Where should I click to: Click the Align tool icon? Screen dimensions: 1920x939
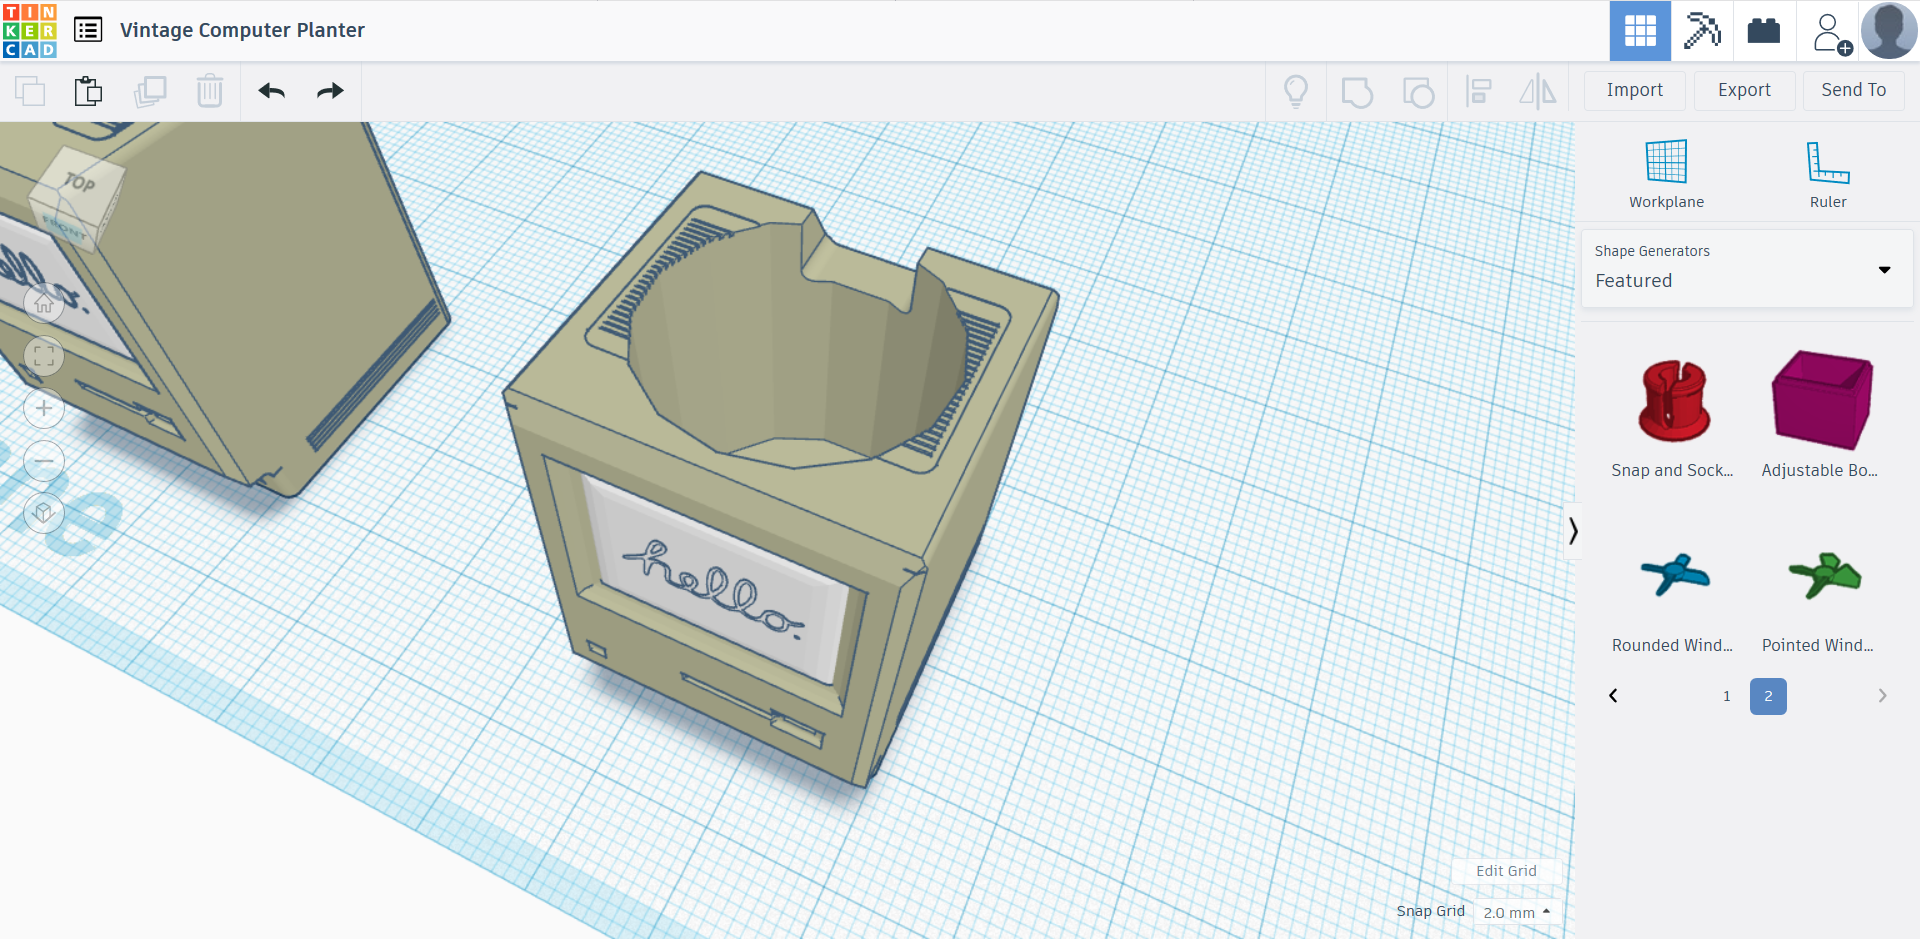point(1478,91)
